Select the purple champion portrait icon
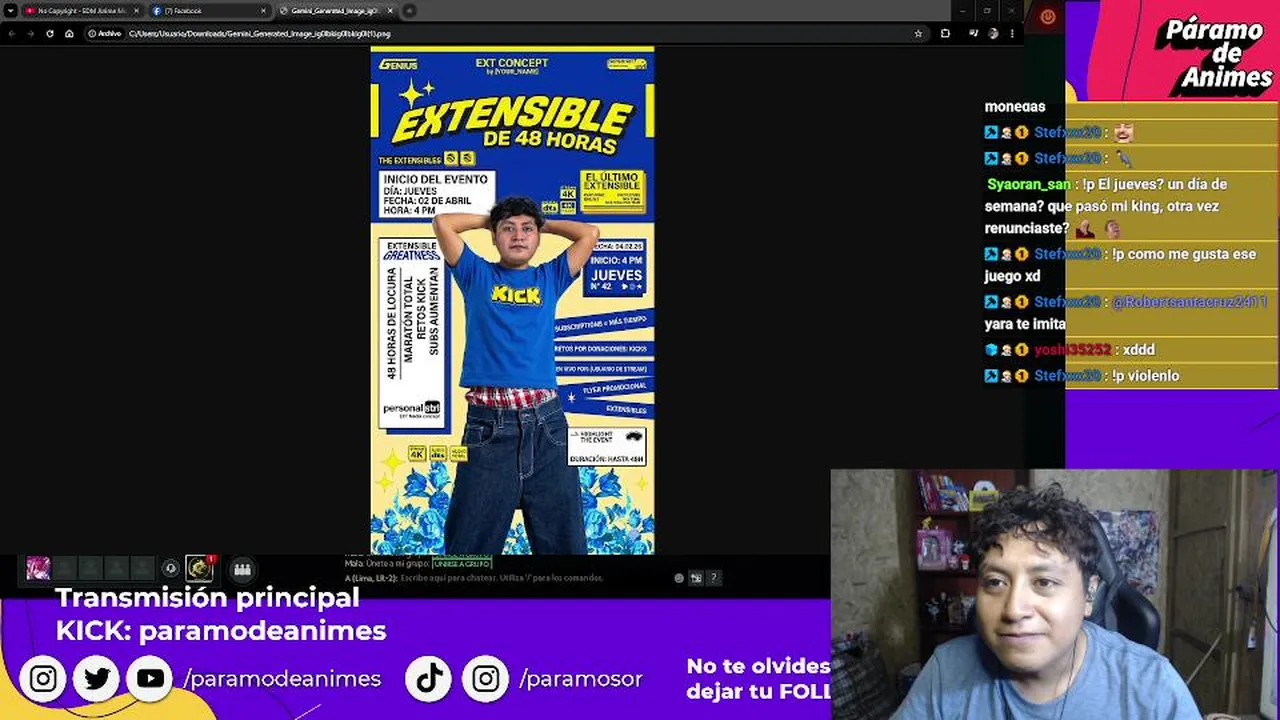Screen dimensions: 1280x720 tap(38, 569)
